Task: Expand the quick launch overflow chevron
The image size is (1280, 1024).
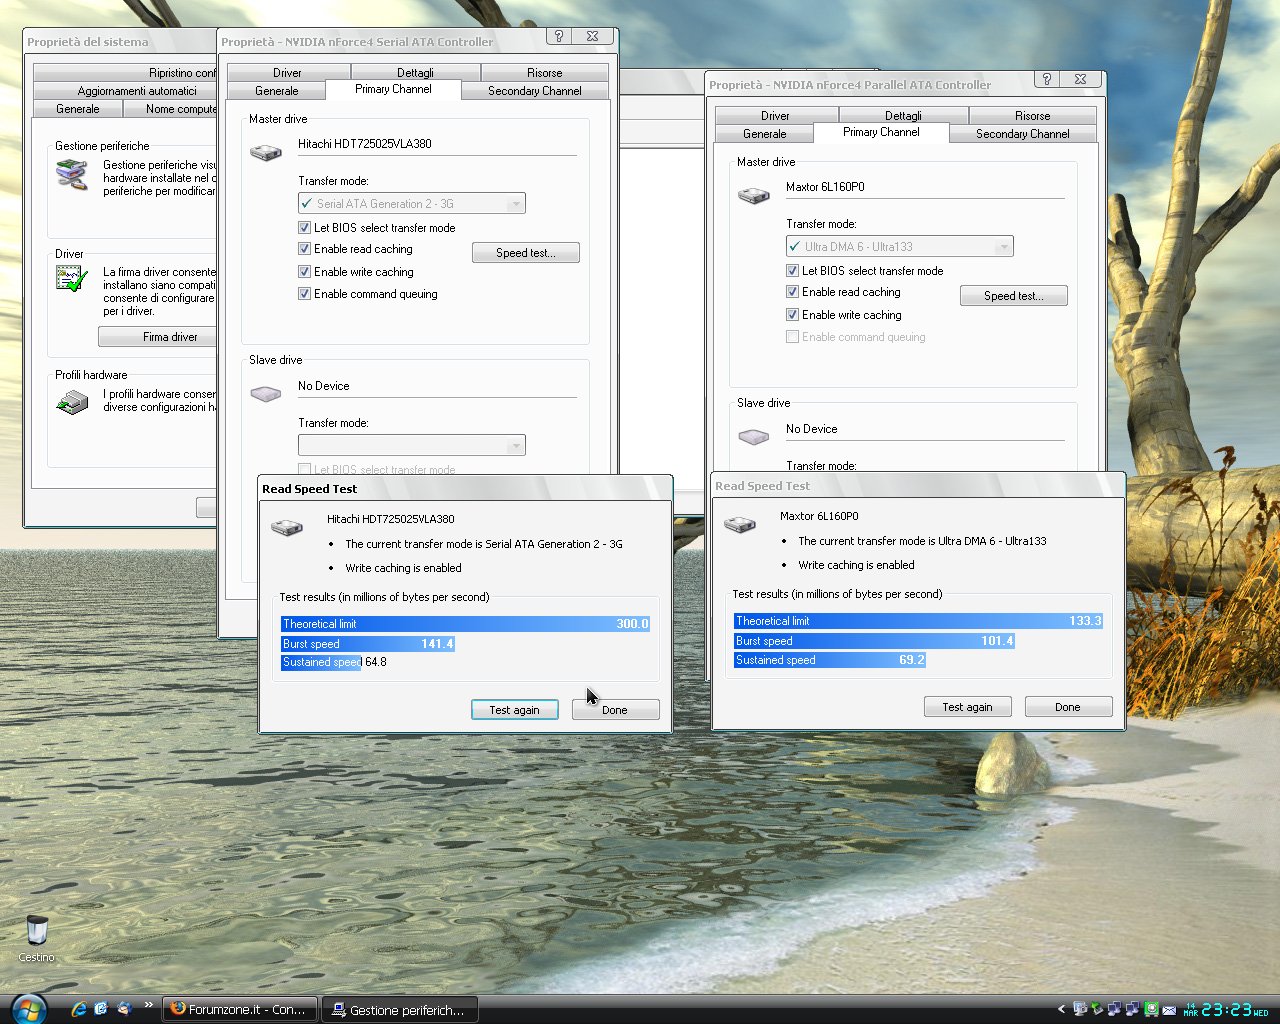Action: tap(149, 1005)
